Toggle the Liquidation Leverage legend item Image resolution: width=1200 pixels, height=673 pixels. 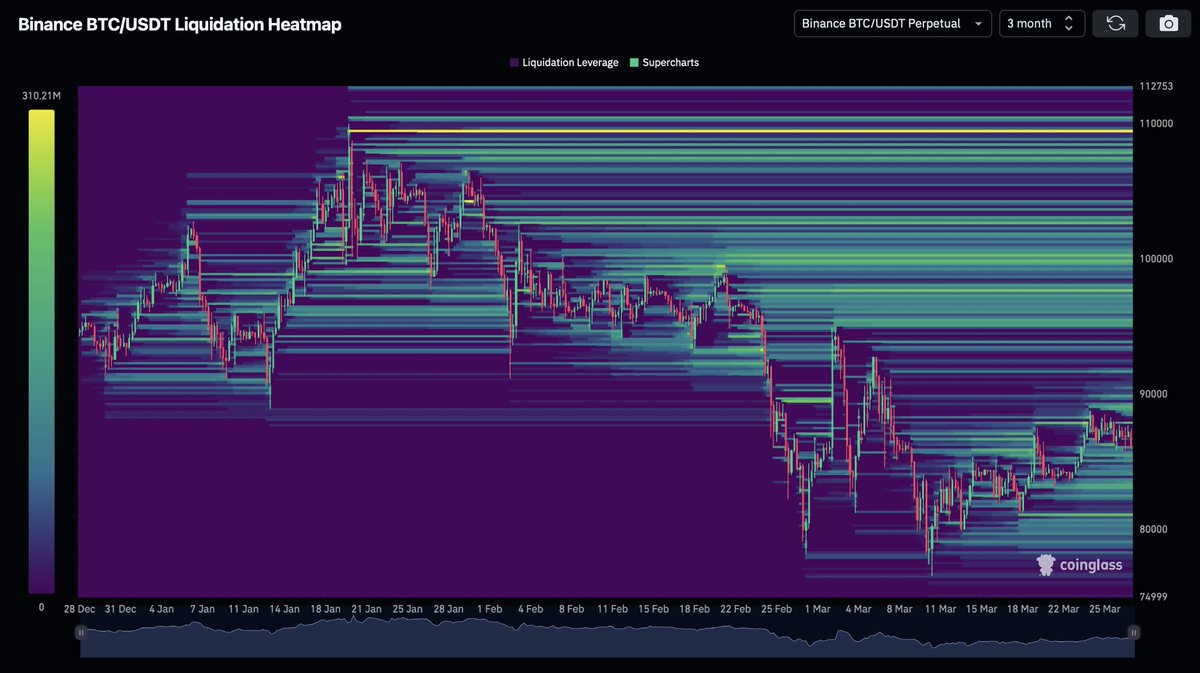point(564,62)
